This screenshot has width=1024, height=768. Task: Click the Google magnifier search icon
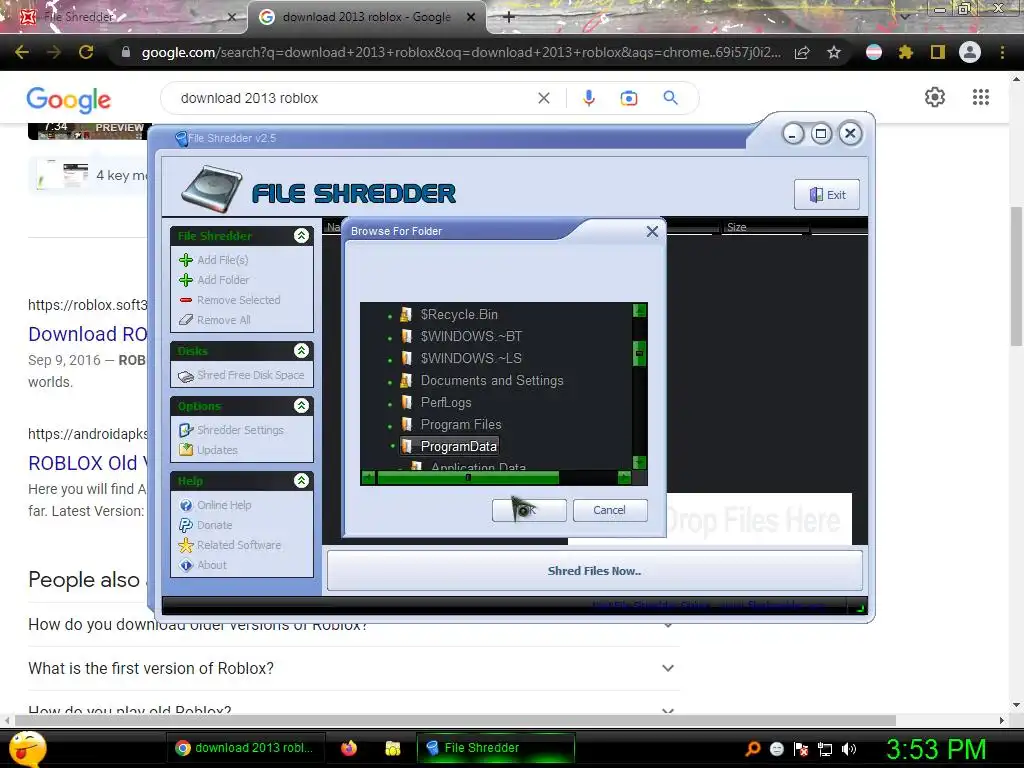point(671,98)
